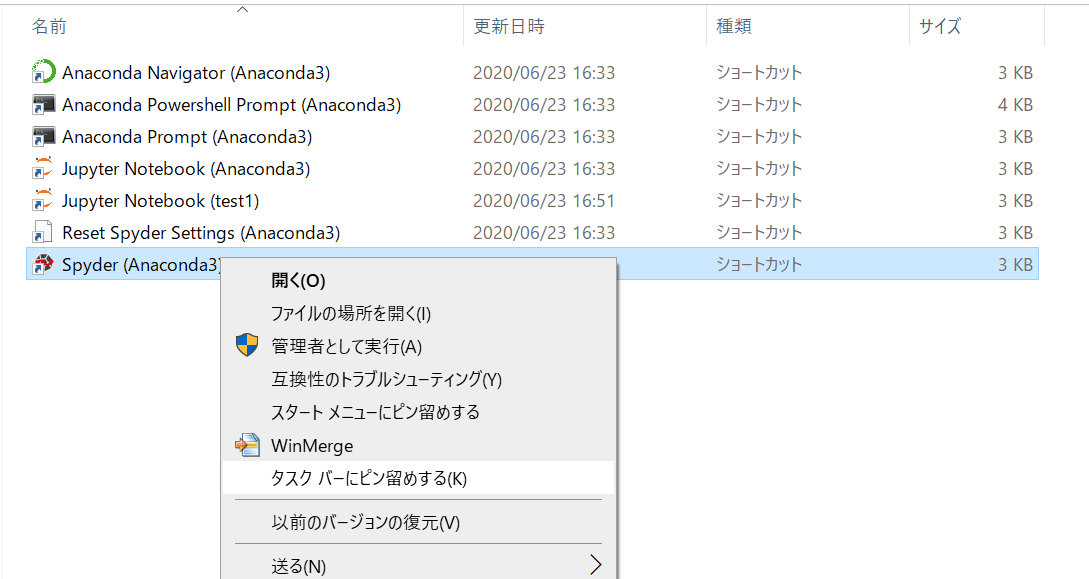Click the Anaconda Powershell Prompt shortcut icon
Screen dimensions: 1089x579
point(43,105)
